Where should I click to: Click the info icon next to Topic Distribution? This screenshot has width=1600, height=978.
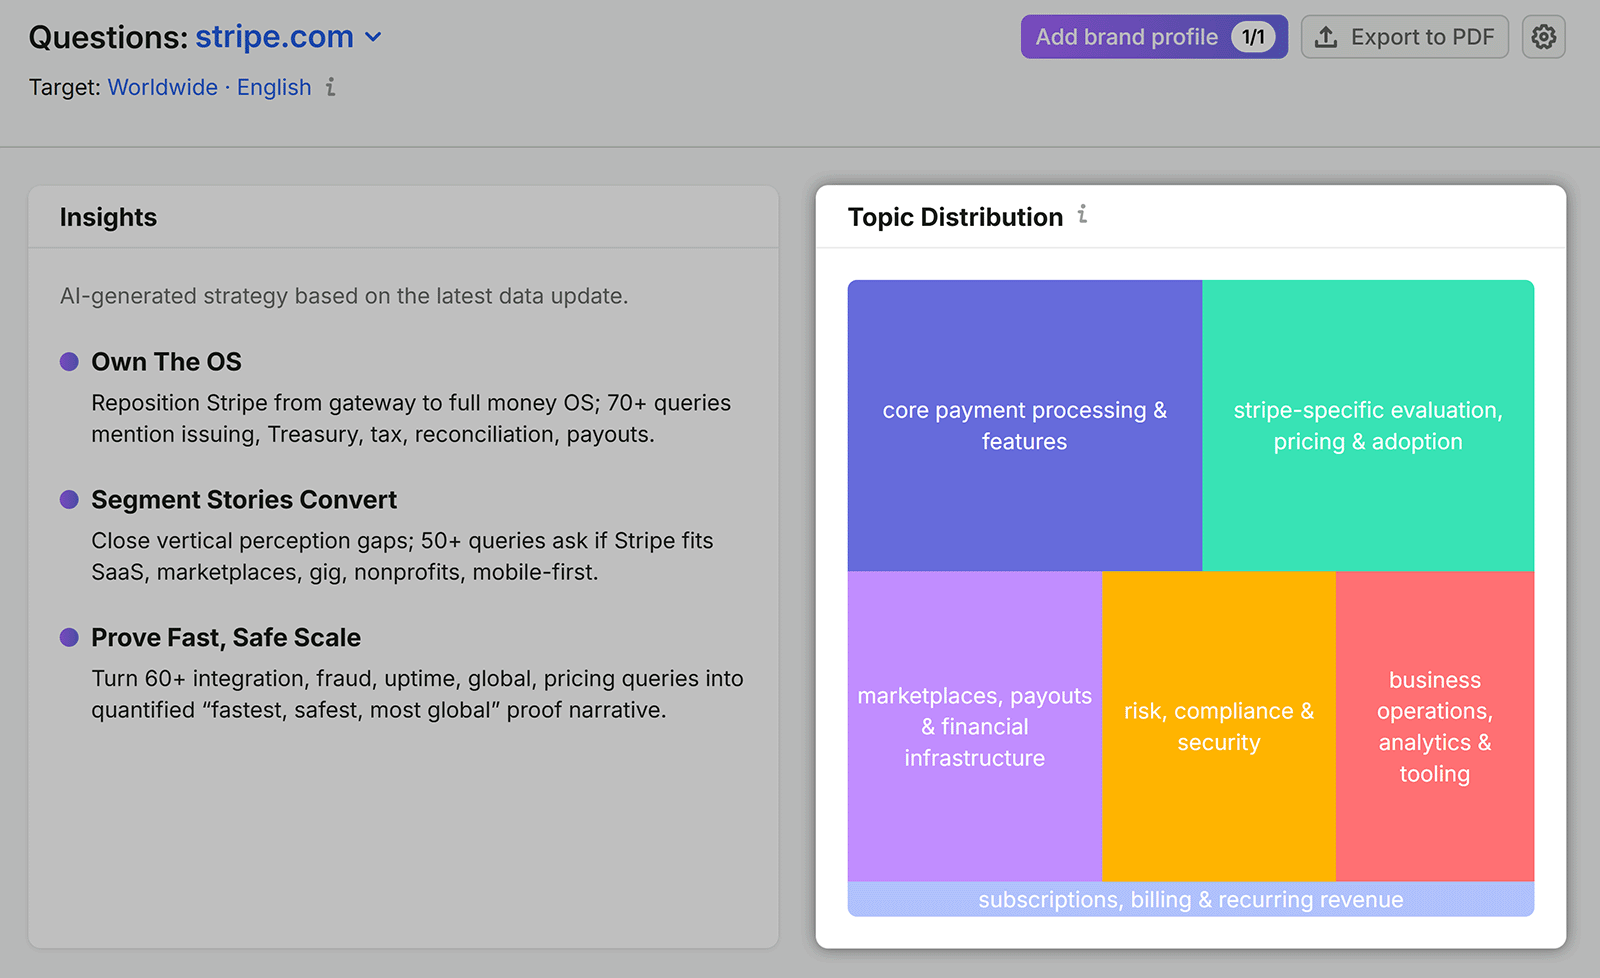pos(1082,215)
